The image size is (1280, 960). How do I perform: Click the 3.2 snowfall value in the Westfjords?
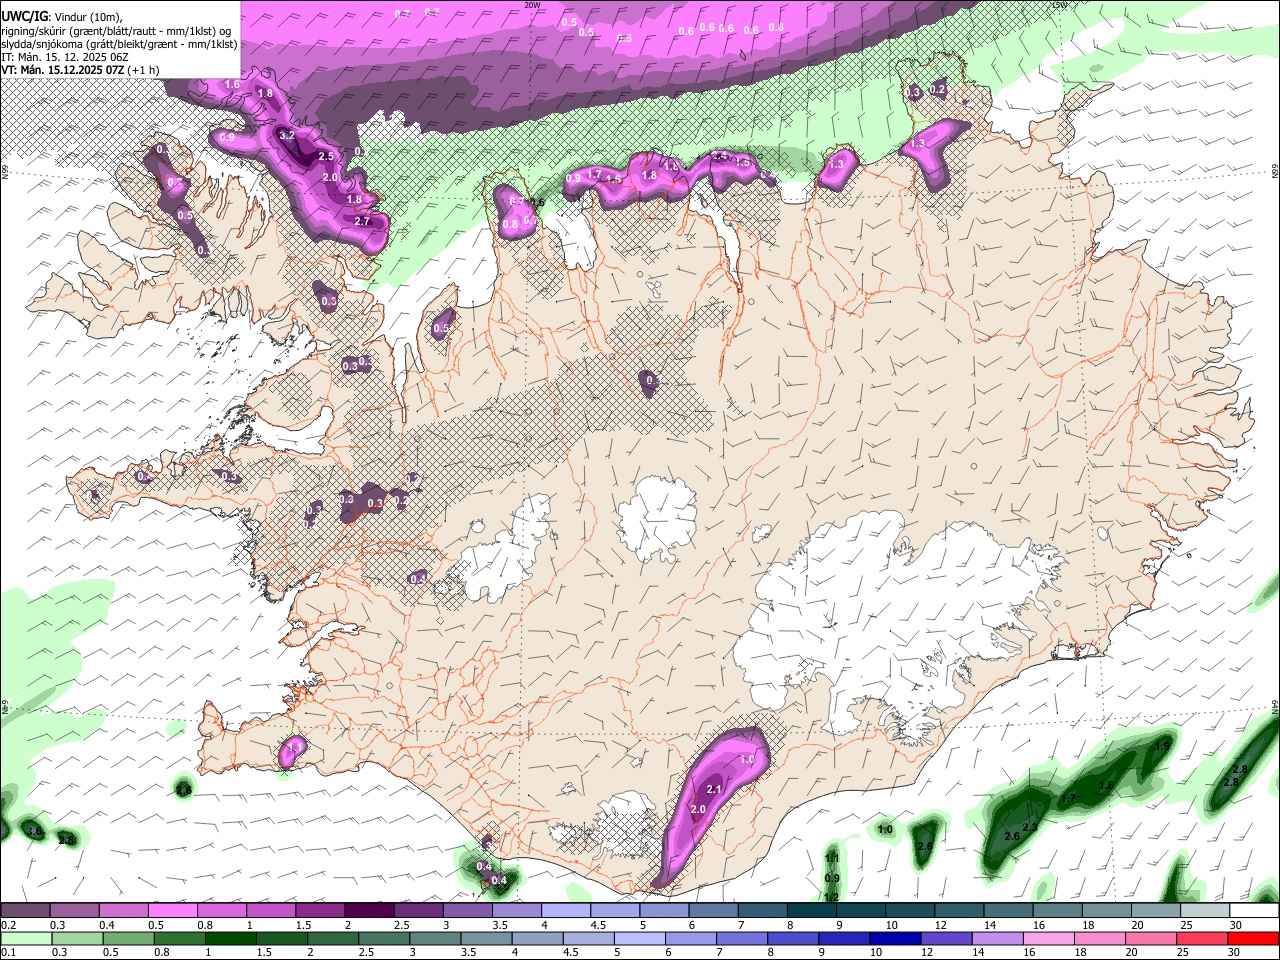point(287,135)
